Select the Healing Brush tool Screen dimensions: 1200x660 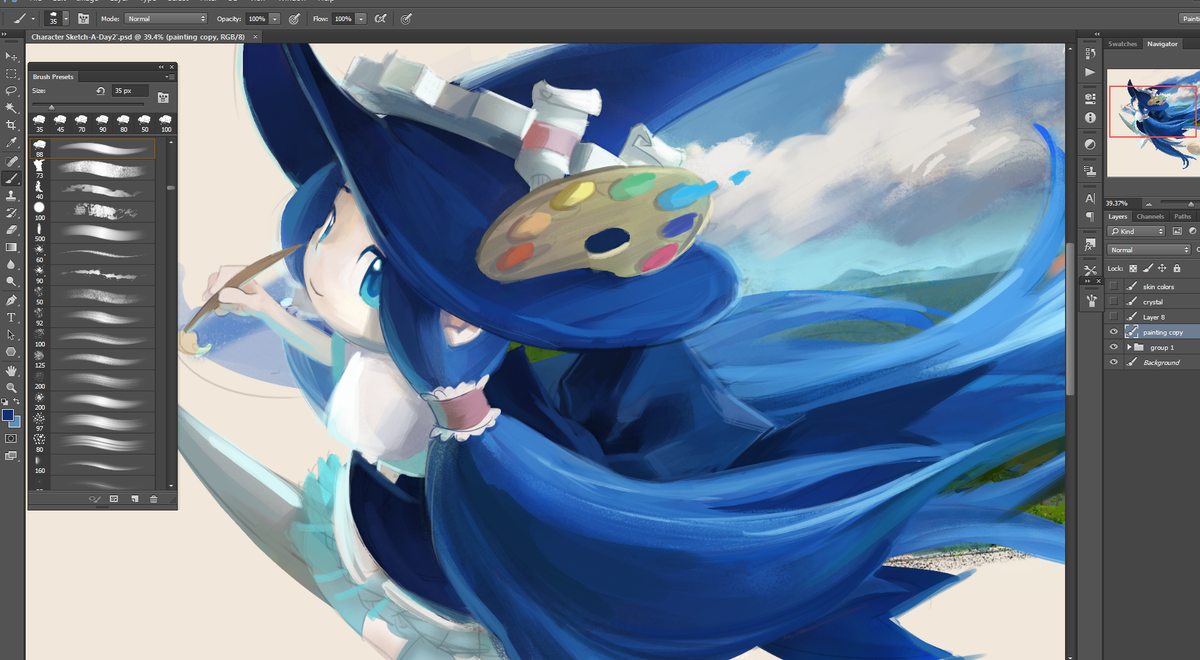click(11, 161)
